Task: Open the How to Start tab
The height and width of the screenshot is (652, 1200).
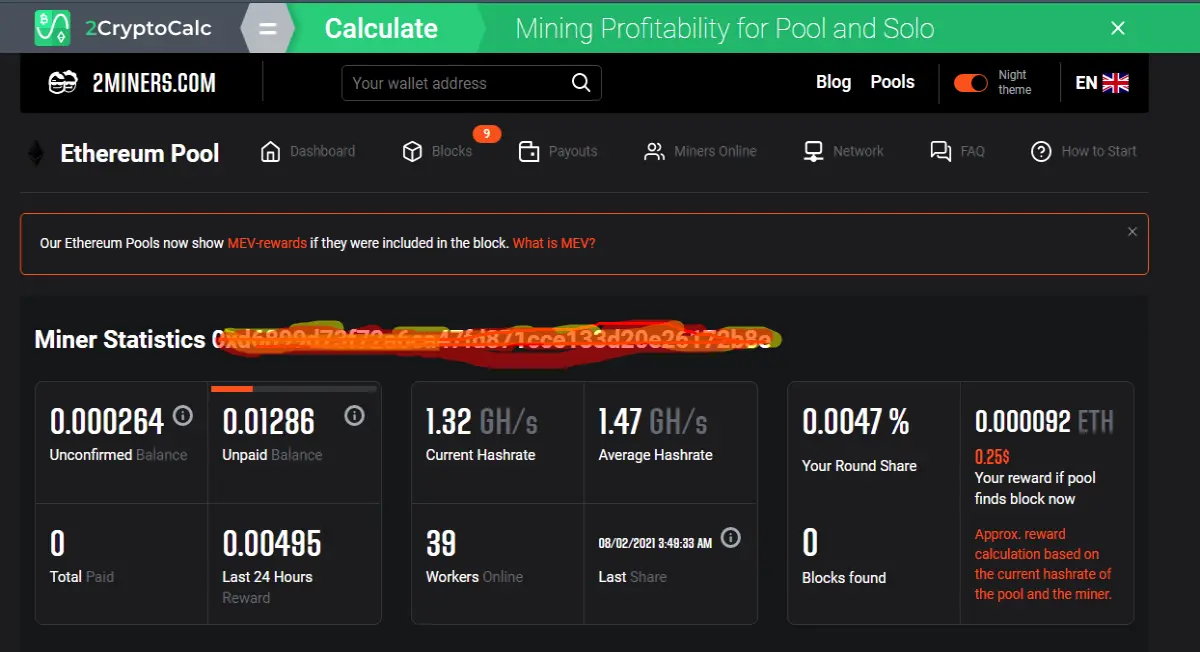Action: [x=1084, y=151]
